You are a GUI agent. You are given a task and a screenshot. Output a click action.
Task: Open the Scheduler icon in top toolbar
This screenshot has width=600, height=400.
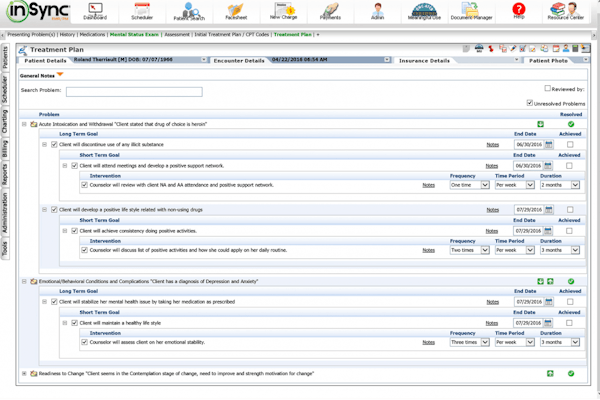tap(142, 12)
